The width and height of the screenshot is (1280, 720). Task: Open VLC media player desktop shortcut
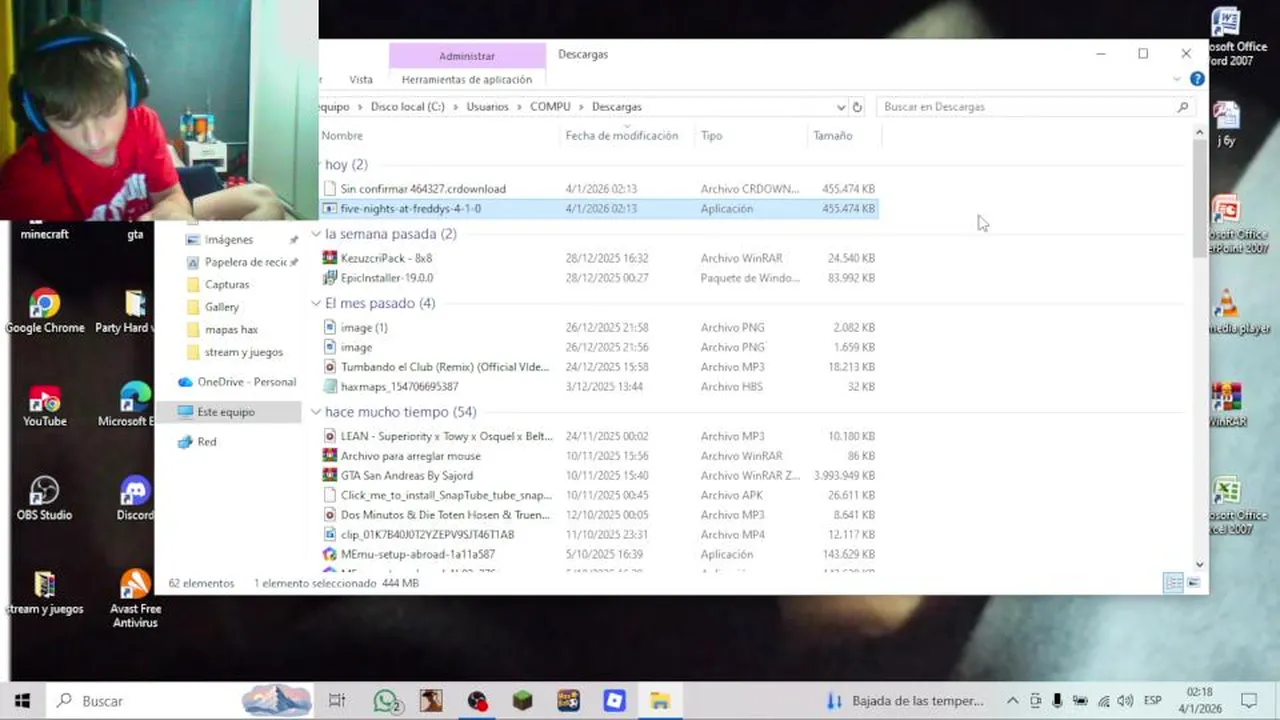click(1238, 311)
